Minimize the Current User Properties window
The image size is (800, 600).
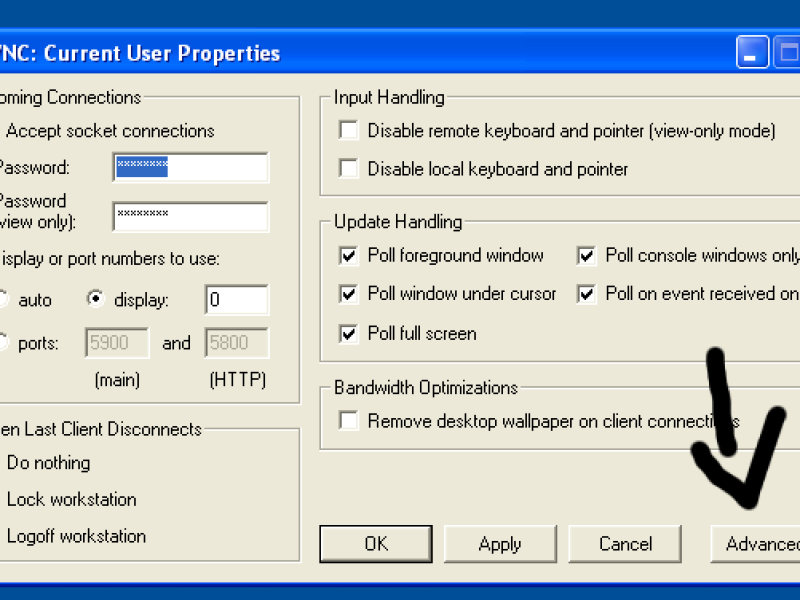click(x=753, y=52)
